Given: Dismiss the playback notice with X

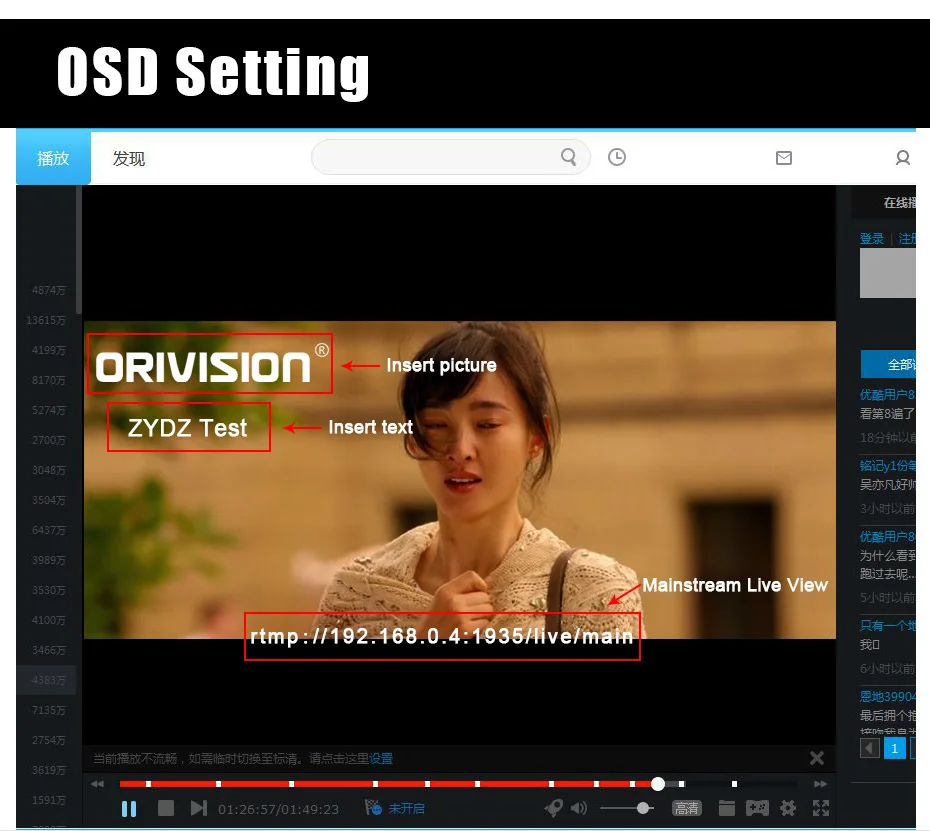Looking at the screenshot, I should pos(817,758).
